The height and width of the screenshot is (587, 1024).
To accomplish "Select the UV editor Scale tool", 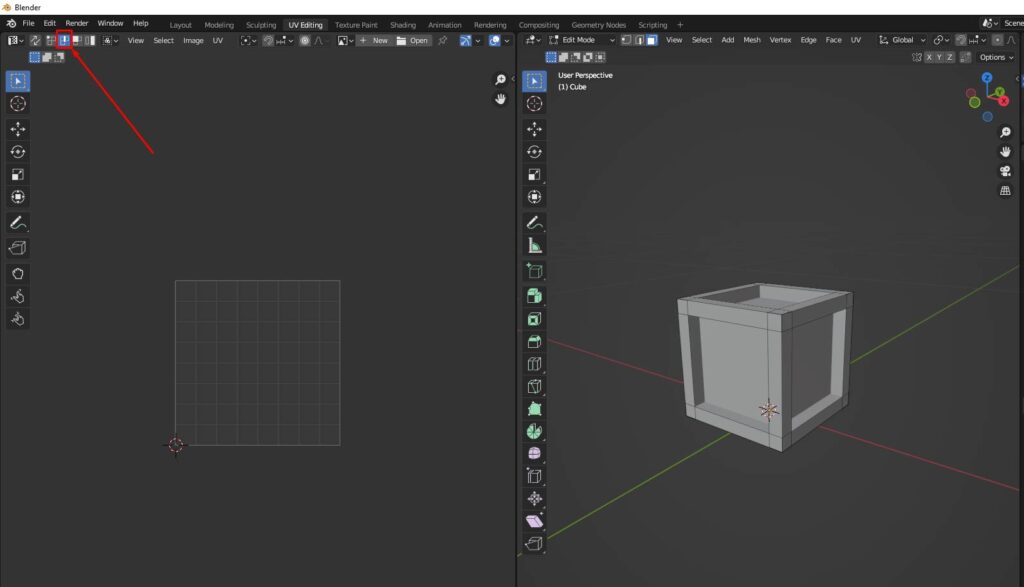I will (18, 174).
